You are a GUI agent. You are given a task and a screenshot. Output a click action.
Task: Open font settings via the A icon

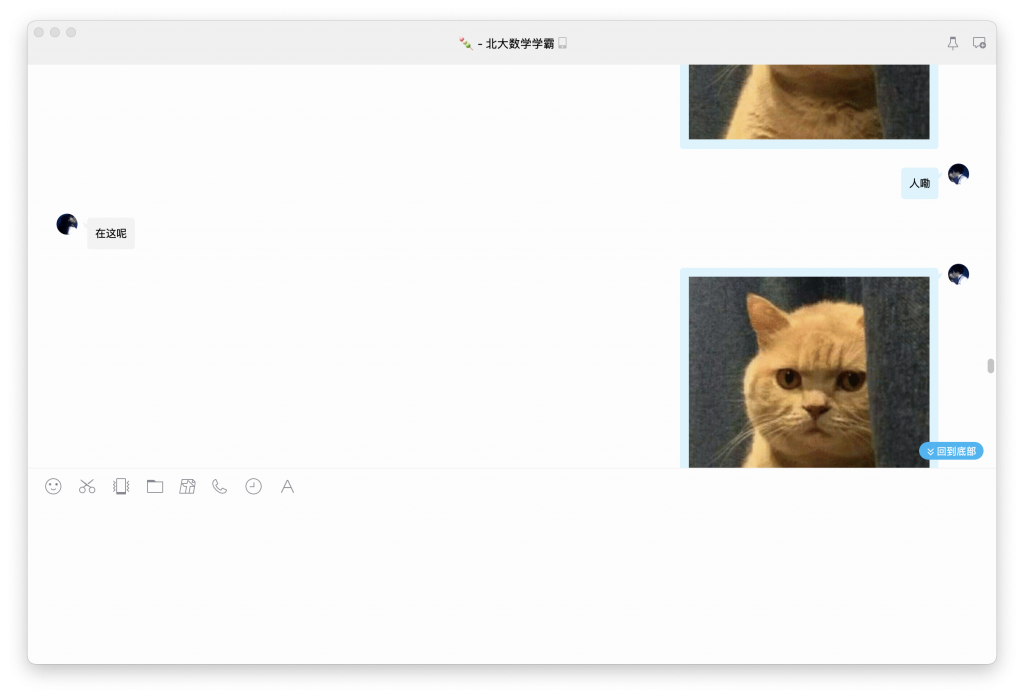(287, 486)
